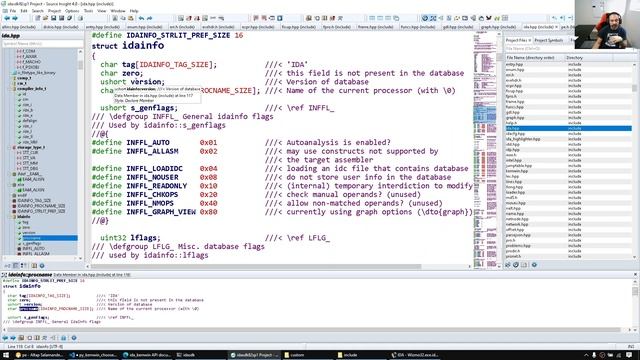Select STT_CUR in symbol tree
The width and height of the screenshot is (640, 360).
[x=30, y=153]
